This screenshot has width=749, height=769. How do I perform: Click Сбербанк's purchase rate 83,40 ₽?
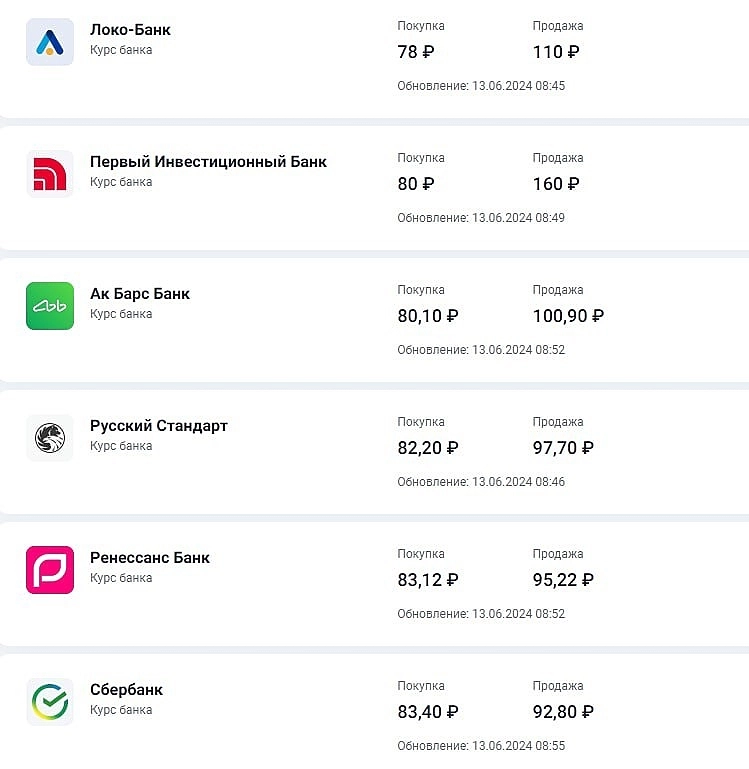point(428,712)
